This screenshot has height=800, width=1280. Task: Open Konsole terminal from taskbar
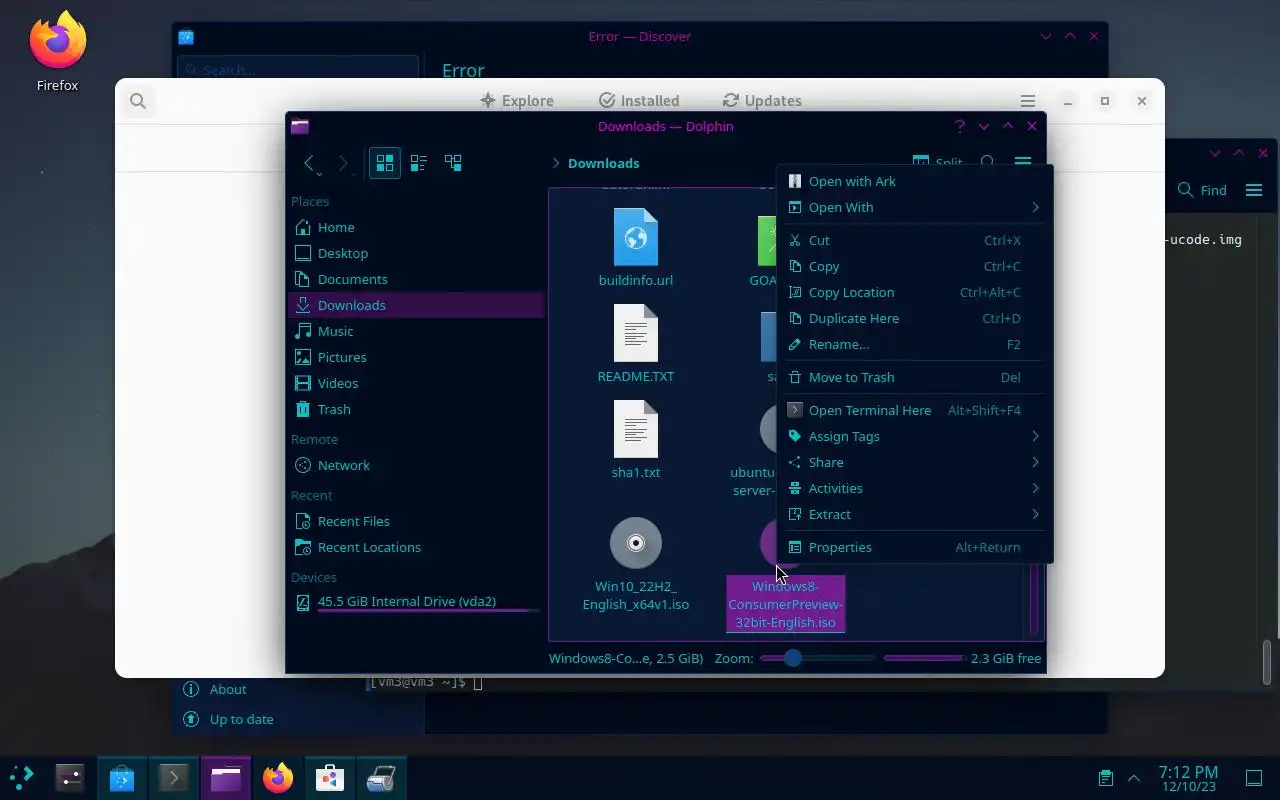[173, 777]
